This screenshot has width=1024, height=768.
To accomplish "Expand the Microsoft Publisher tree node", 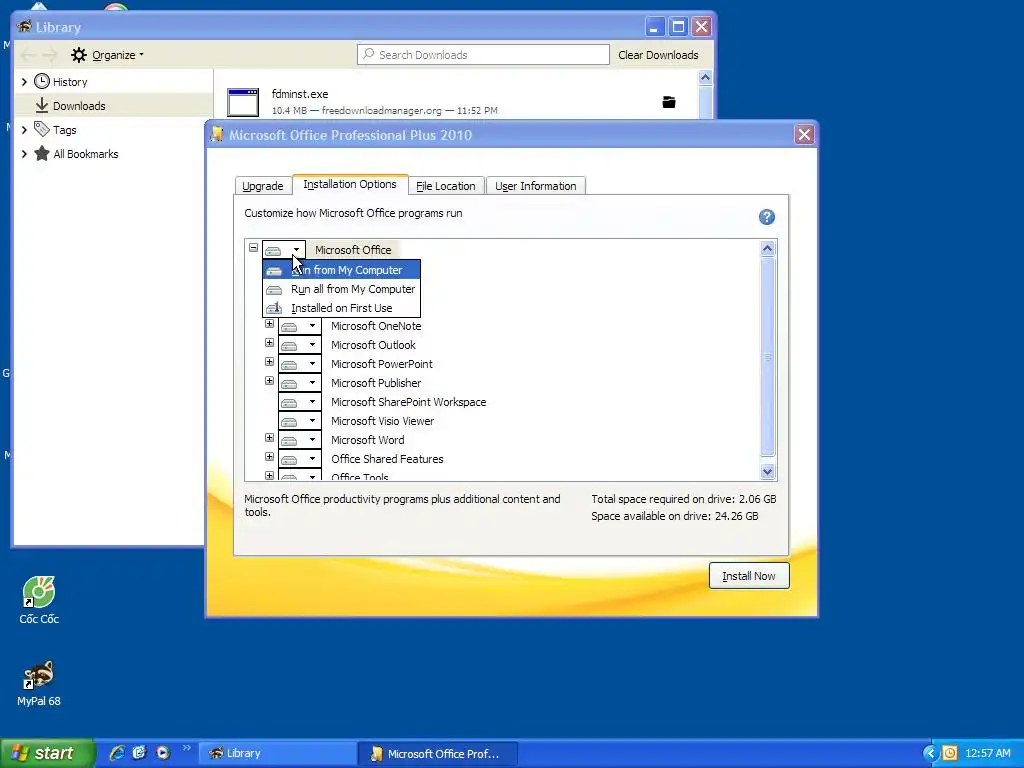I will point(269,381).
